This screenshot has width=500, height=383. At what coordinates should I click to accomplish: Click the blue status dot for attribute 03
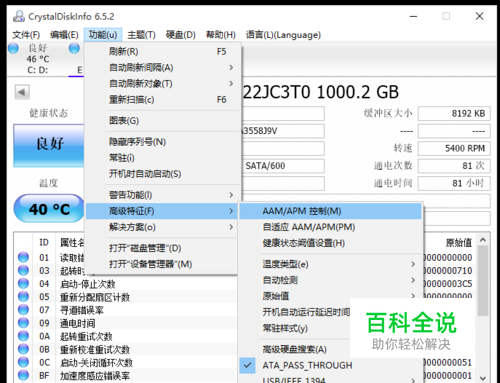tap(23, 270)
